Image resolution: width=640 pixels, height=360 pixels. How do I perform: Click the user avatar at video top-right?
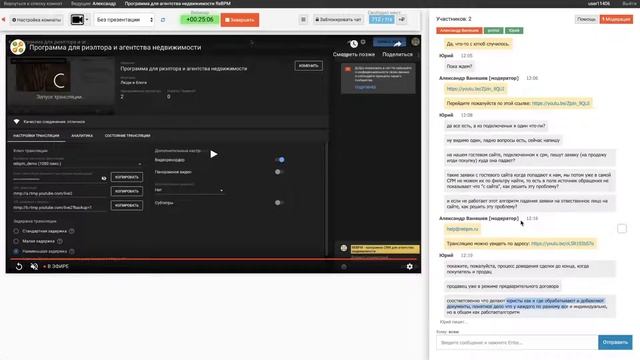point(415,42)
